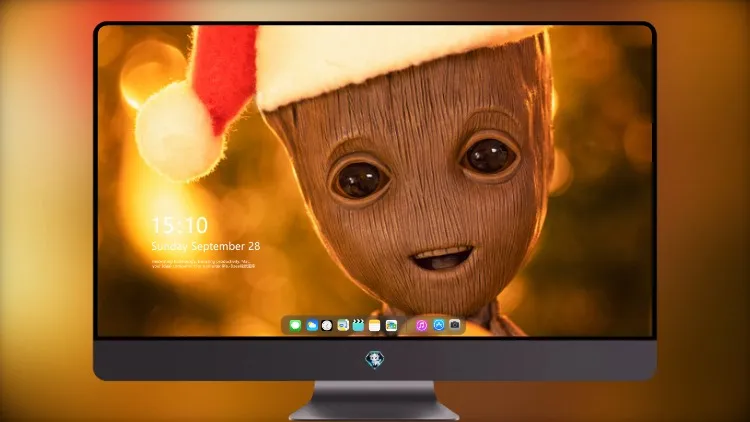The height and width of the screenshot is (422, 750).
Task: Open the photo gallery app in dock
Action: click(x=391, y=326)
